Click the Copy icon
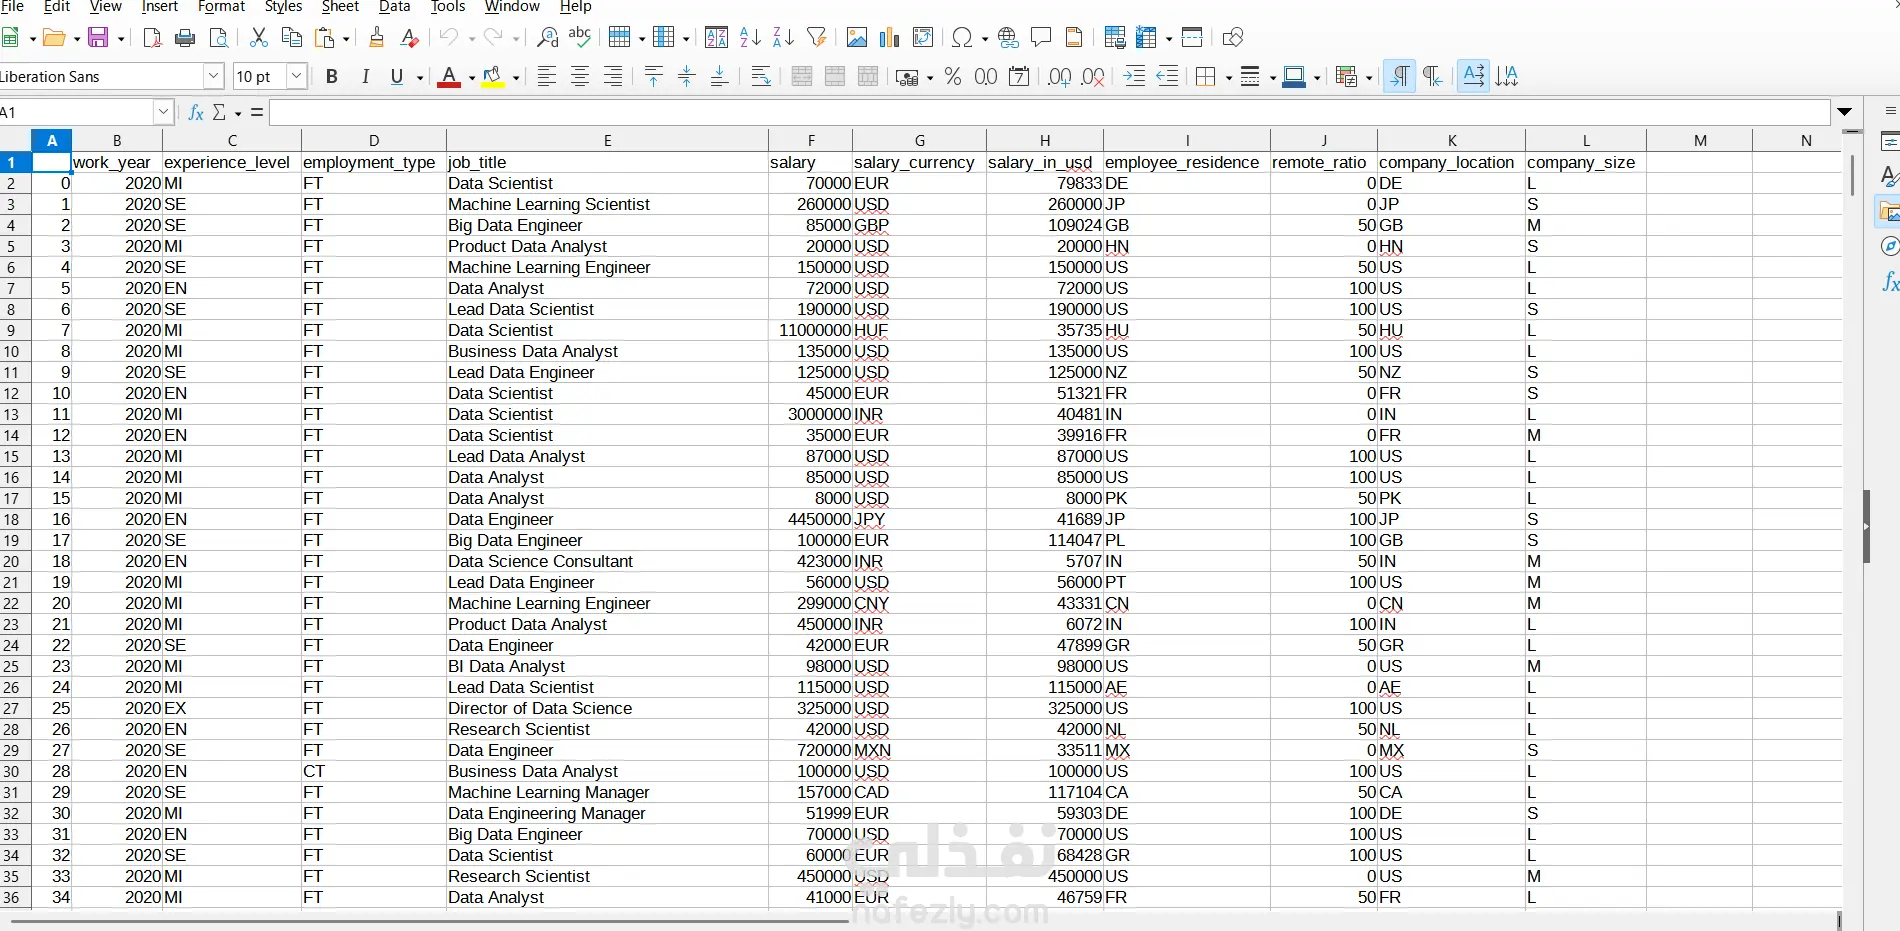The image size is (1900, 931). tap(292, 38)
